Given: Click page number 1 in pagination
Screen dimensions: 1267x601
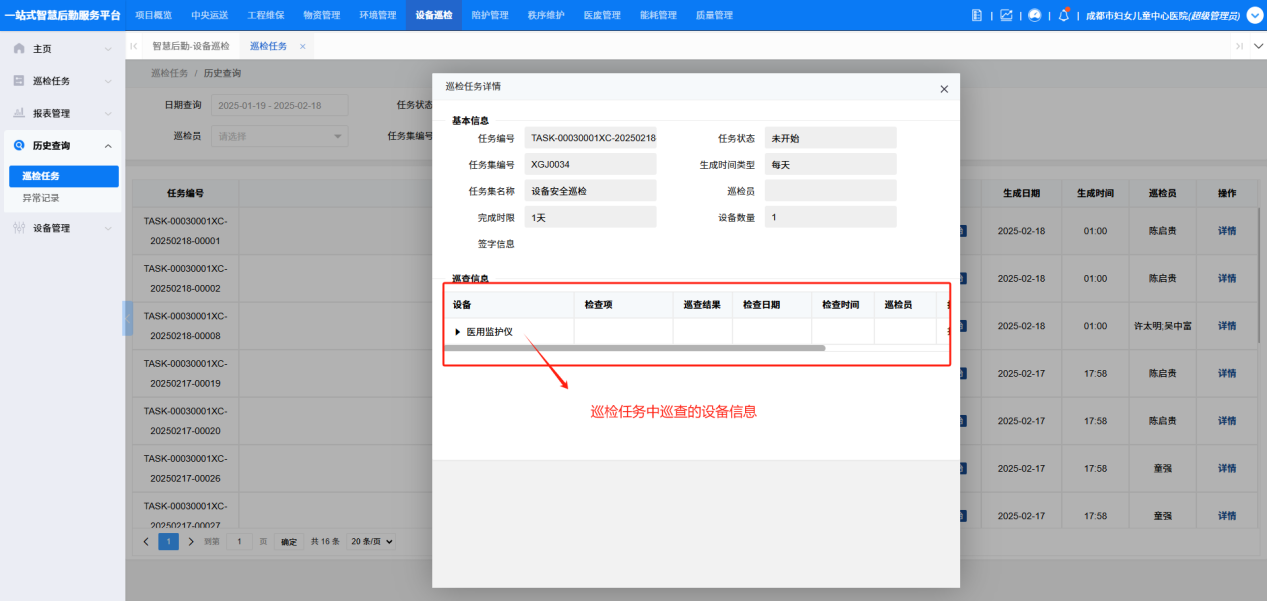Looking at the screenshot, I should (x=168, y=541).
